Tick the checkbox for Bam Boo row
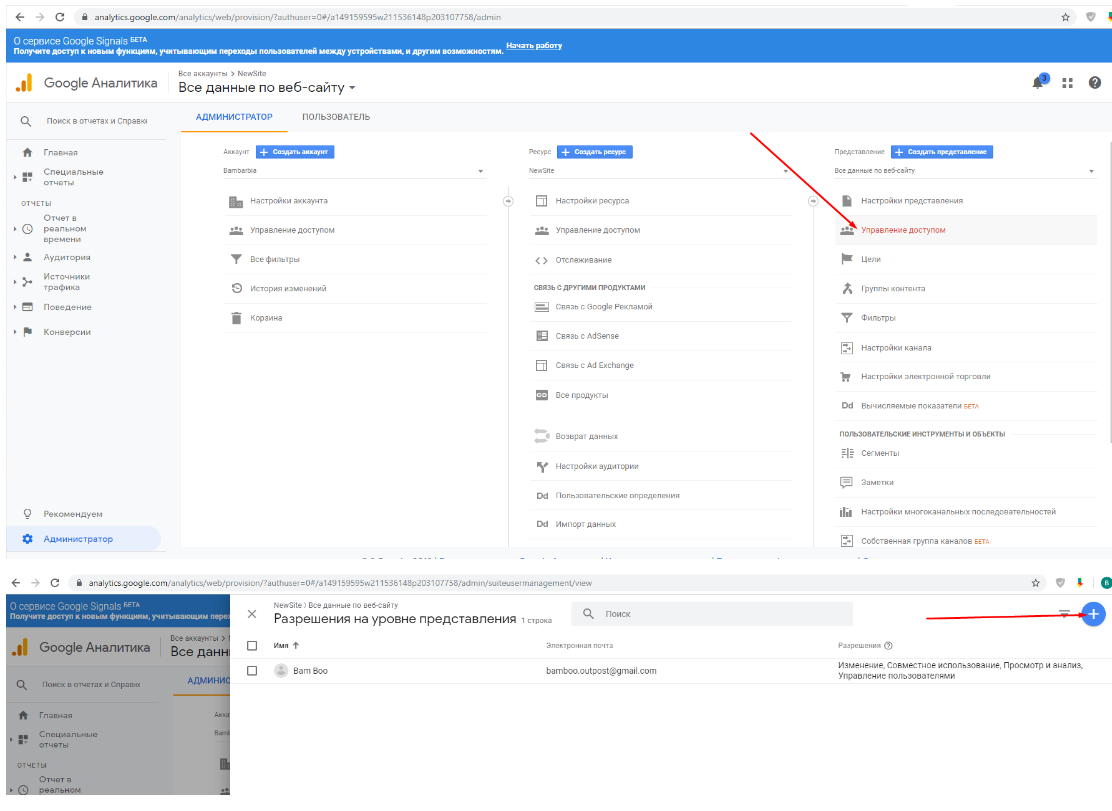 (x=252, y=670)
